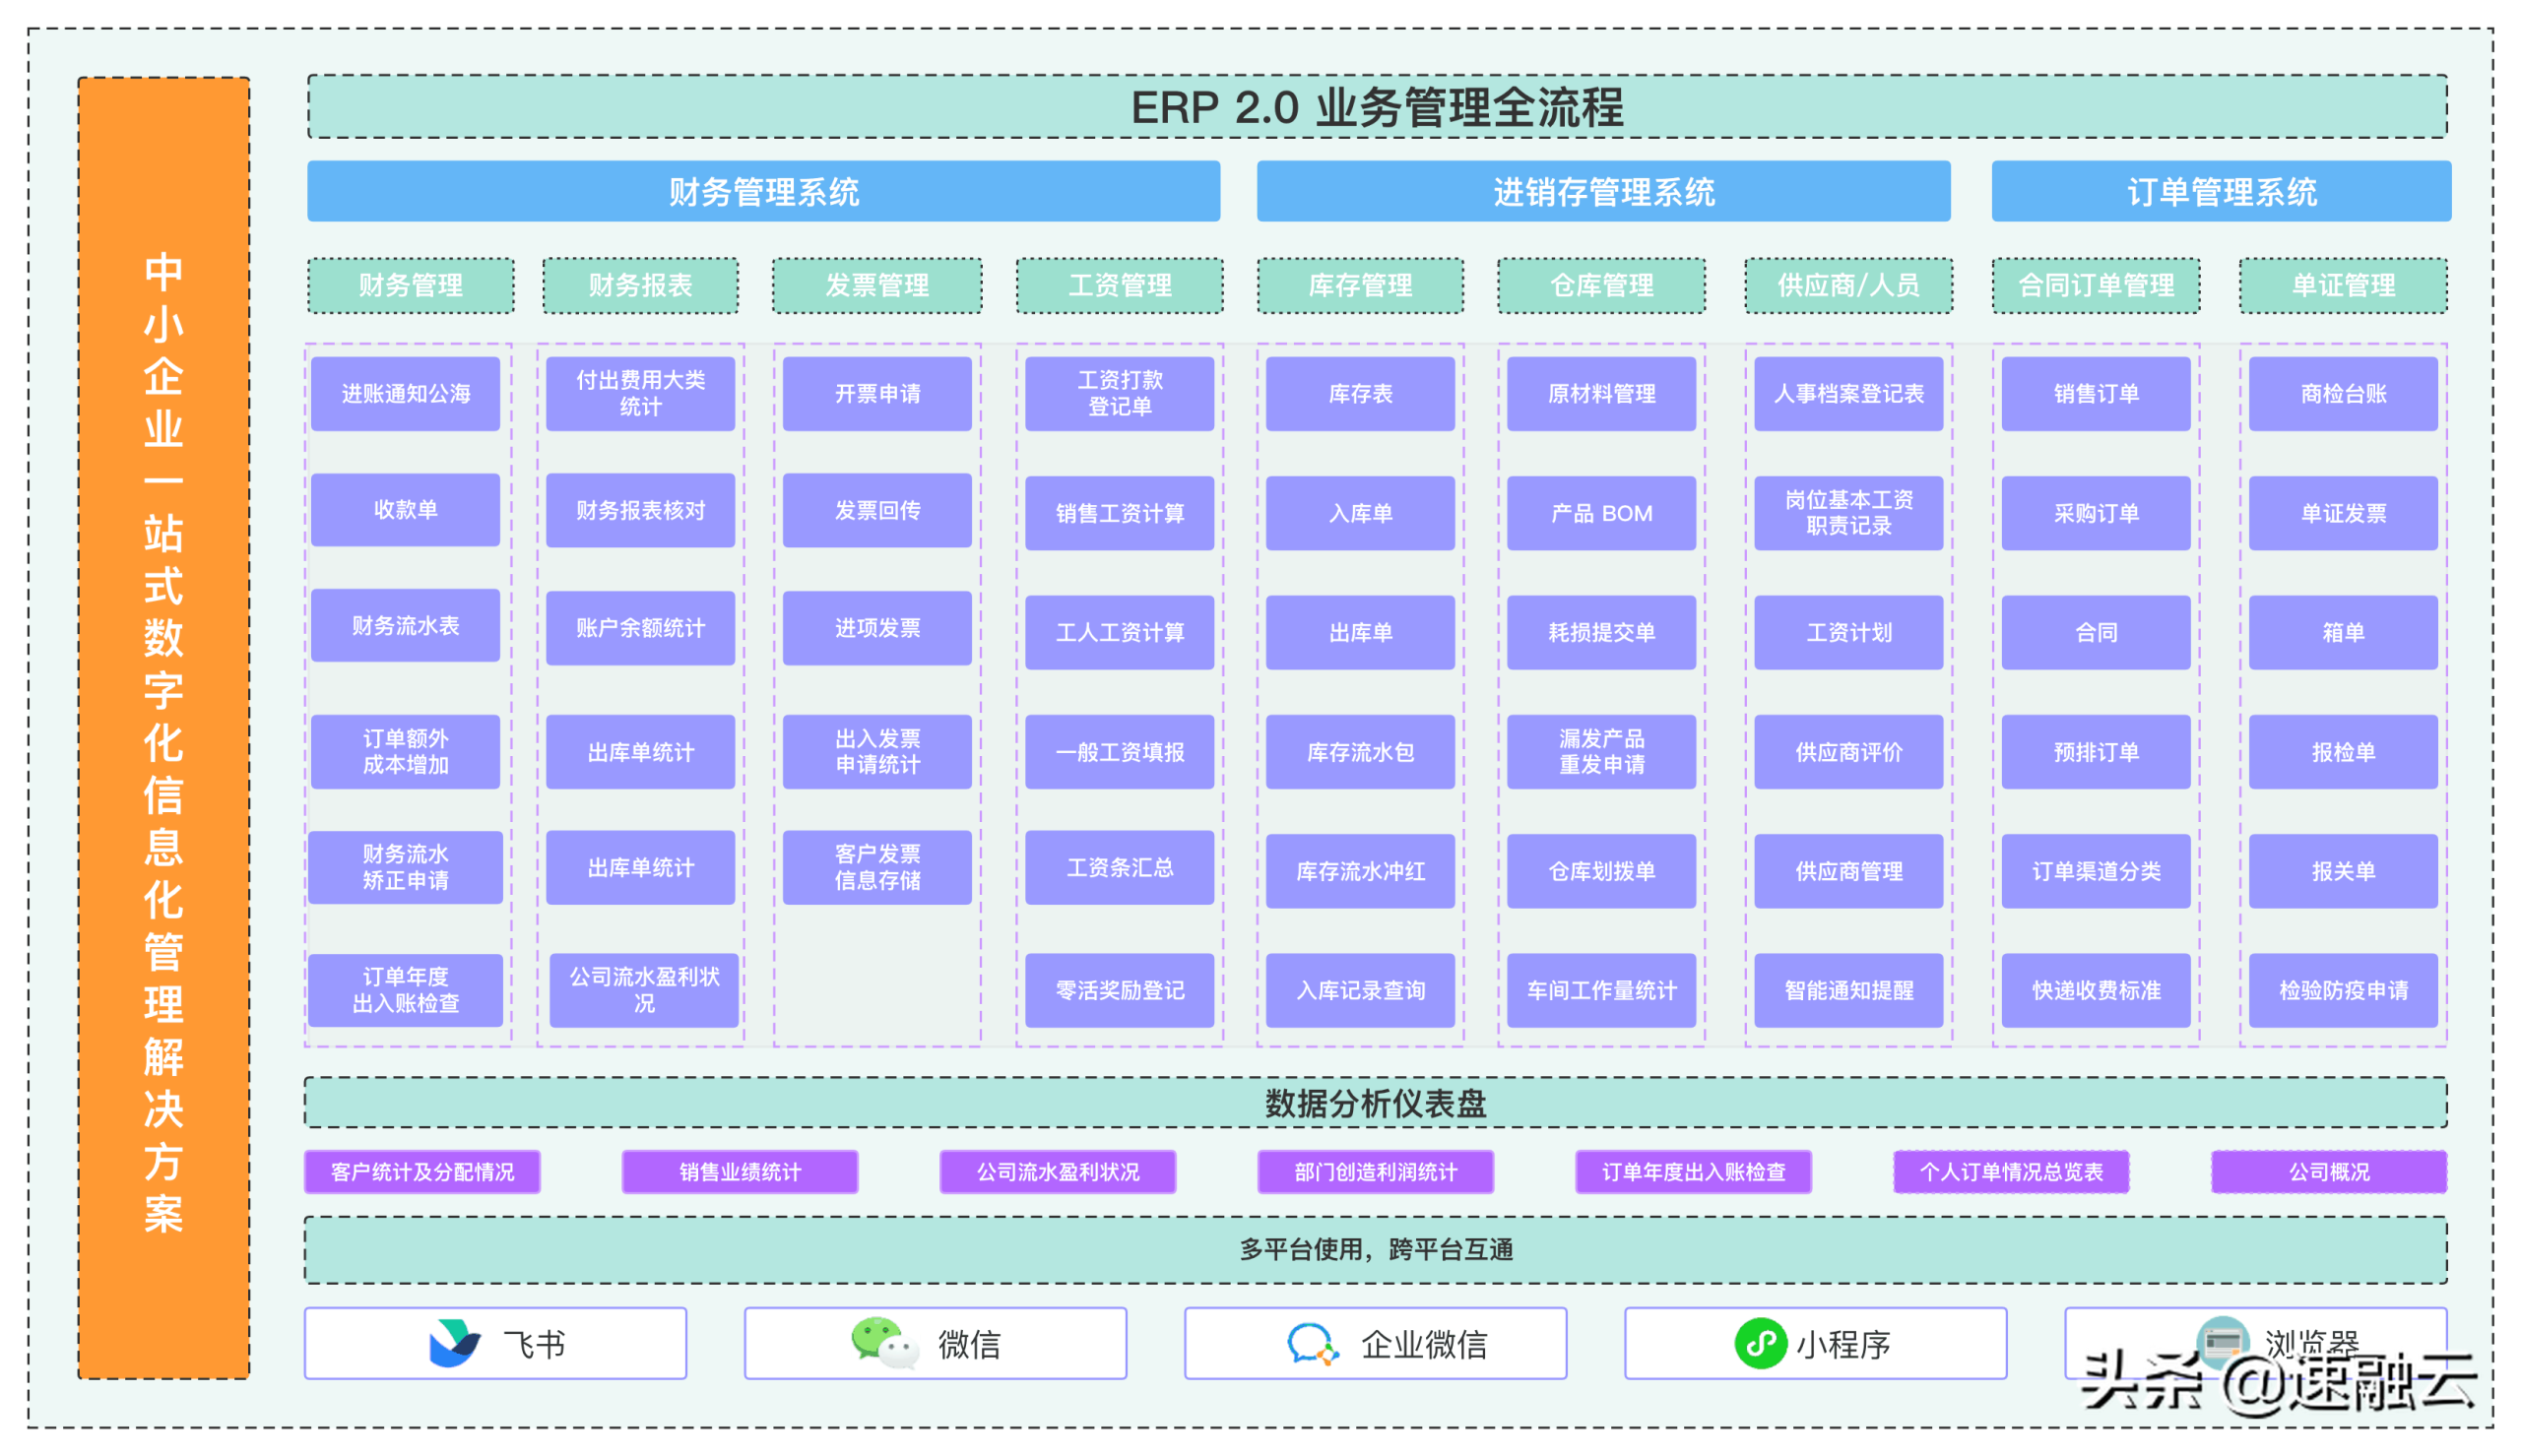Open the 工资管理 category
Screen dimensions: 2521x1456
point(1120,286)
